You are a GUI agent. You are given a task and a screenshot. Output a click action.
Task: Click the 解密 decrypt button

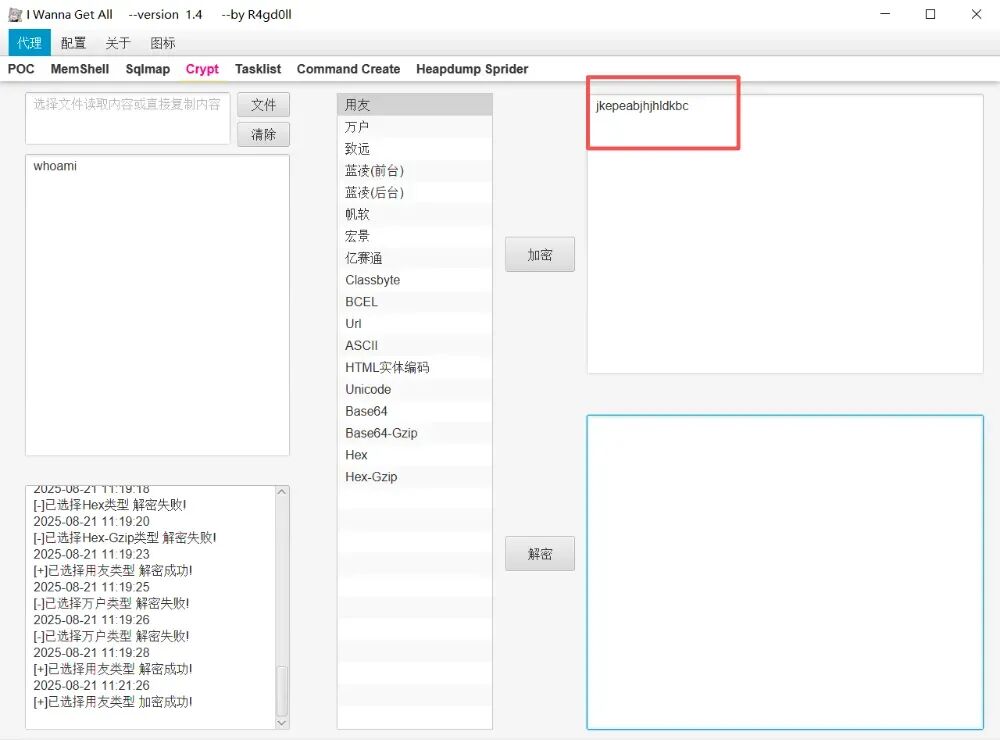[x=540, y=554]
